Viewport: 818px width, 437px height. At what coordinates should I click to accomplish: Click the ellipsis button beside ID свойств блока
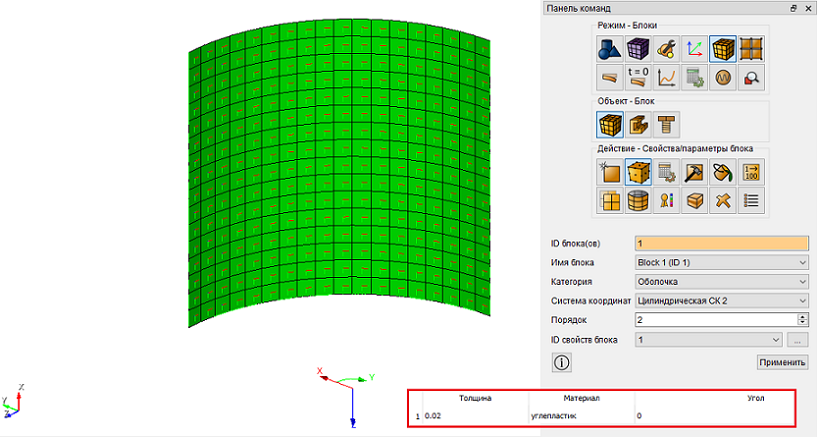pos(797,340)
